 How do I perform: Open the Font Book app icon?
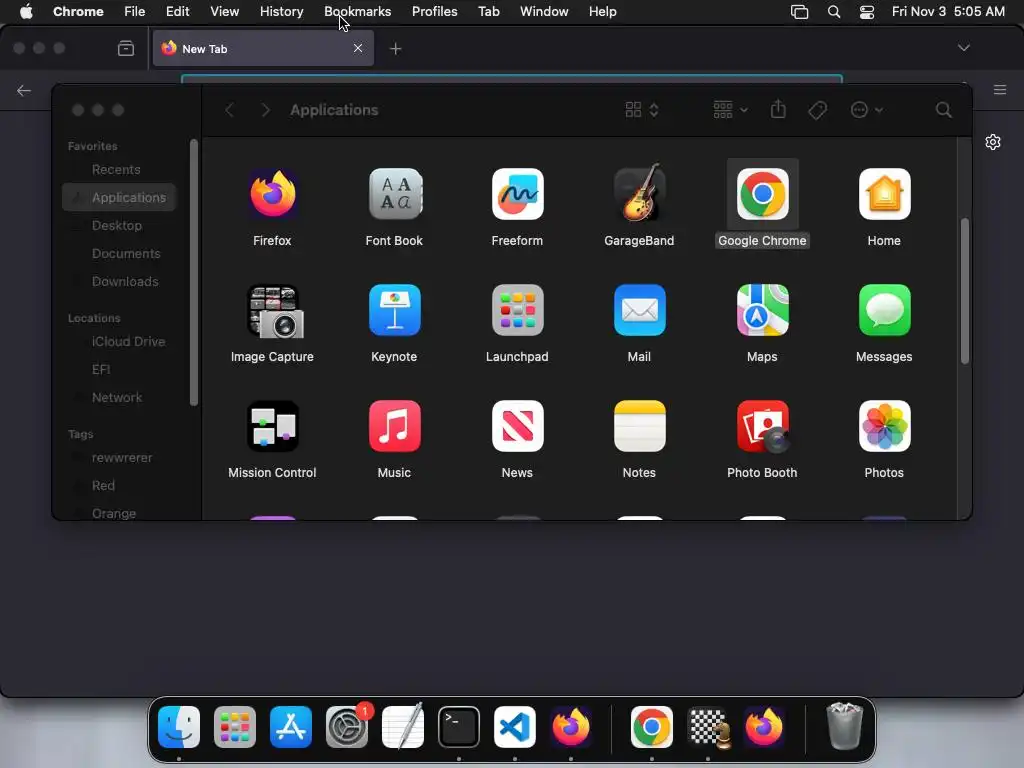(x=394, y=194)
